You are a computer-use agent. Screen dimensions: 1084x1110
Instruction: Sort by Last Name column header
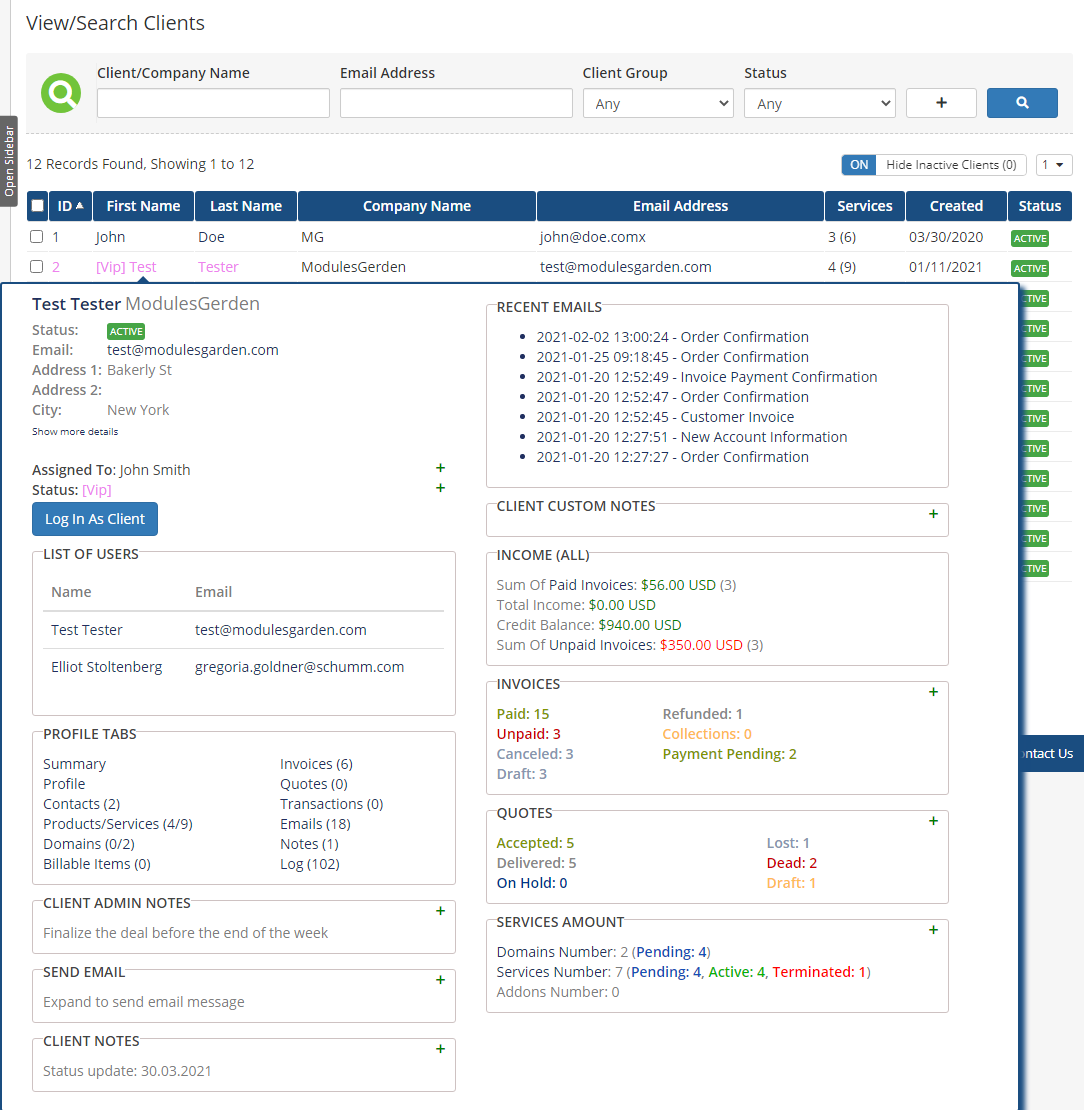(x=246, y=206)
